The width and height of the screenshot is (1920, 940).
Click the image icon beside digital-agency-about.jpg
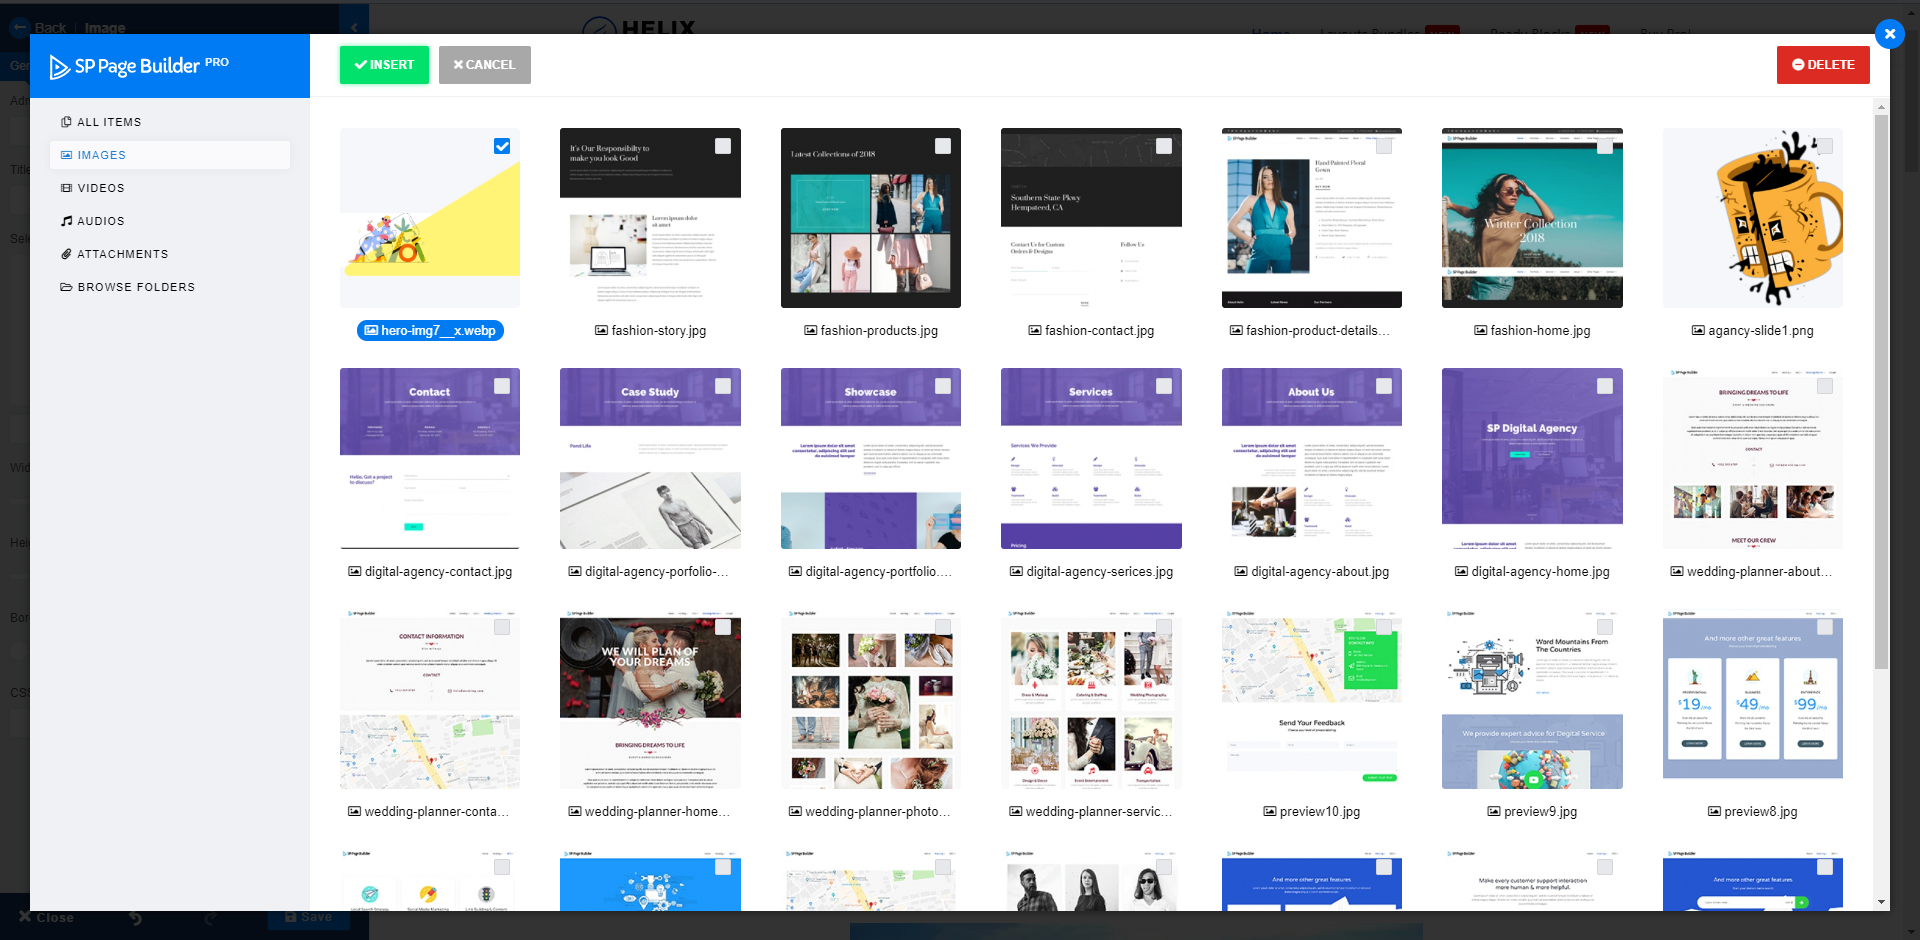click(x=1241, y=571)
